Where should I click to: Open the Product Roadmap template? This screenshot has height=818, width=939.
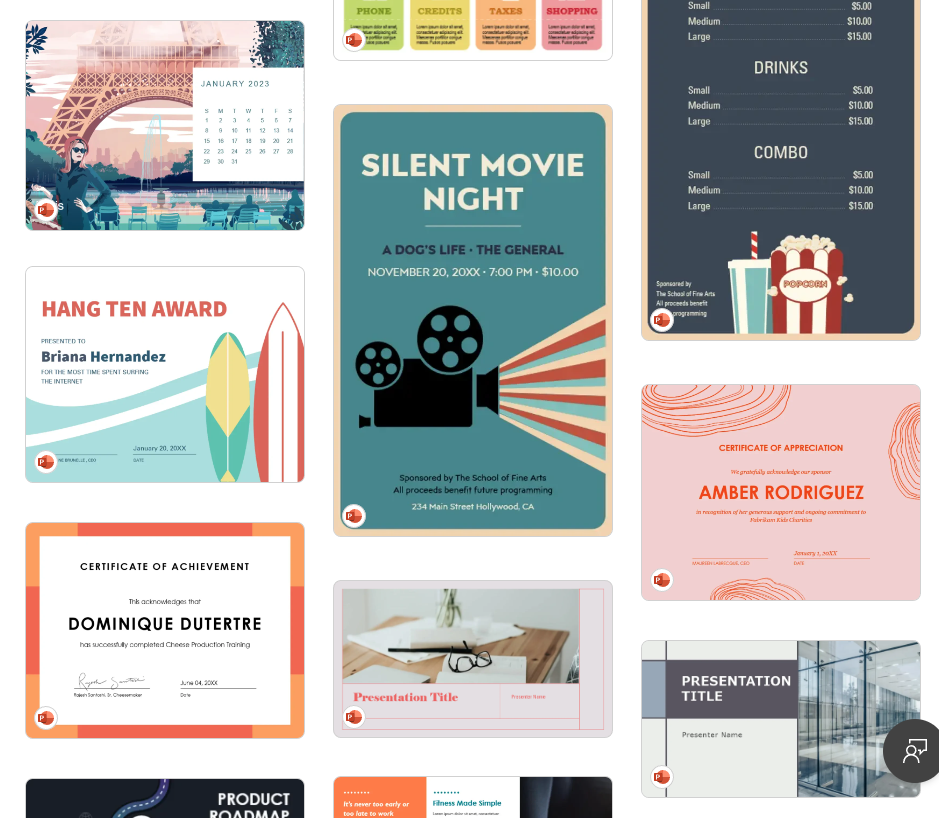tap(165, 798)
